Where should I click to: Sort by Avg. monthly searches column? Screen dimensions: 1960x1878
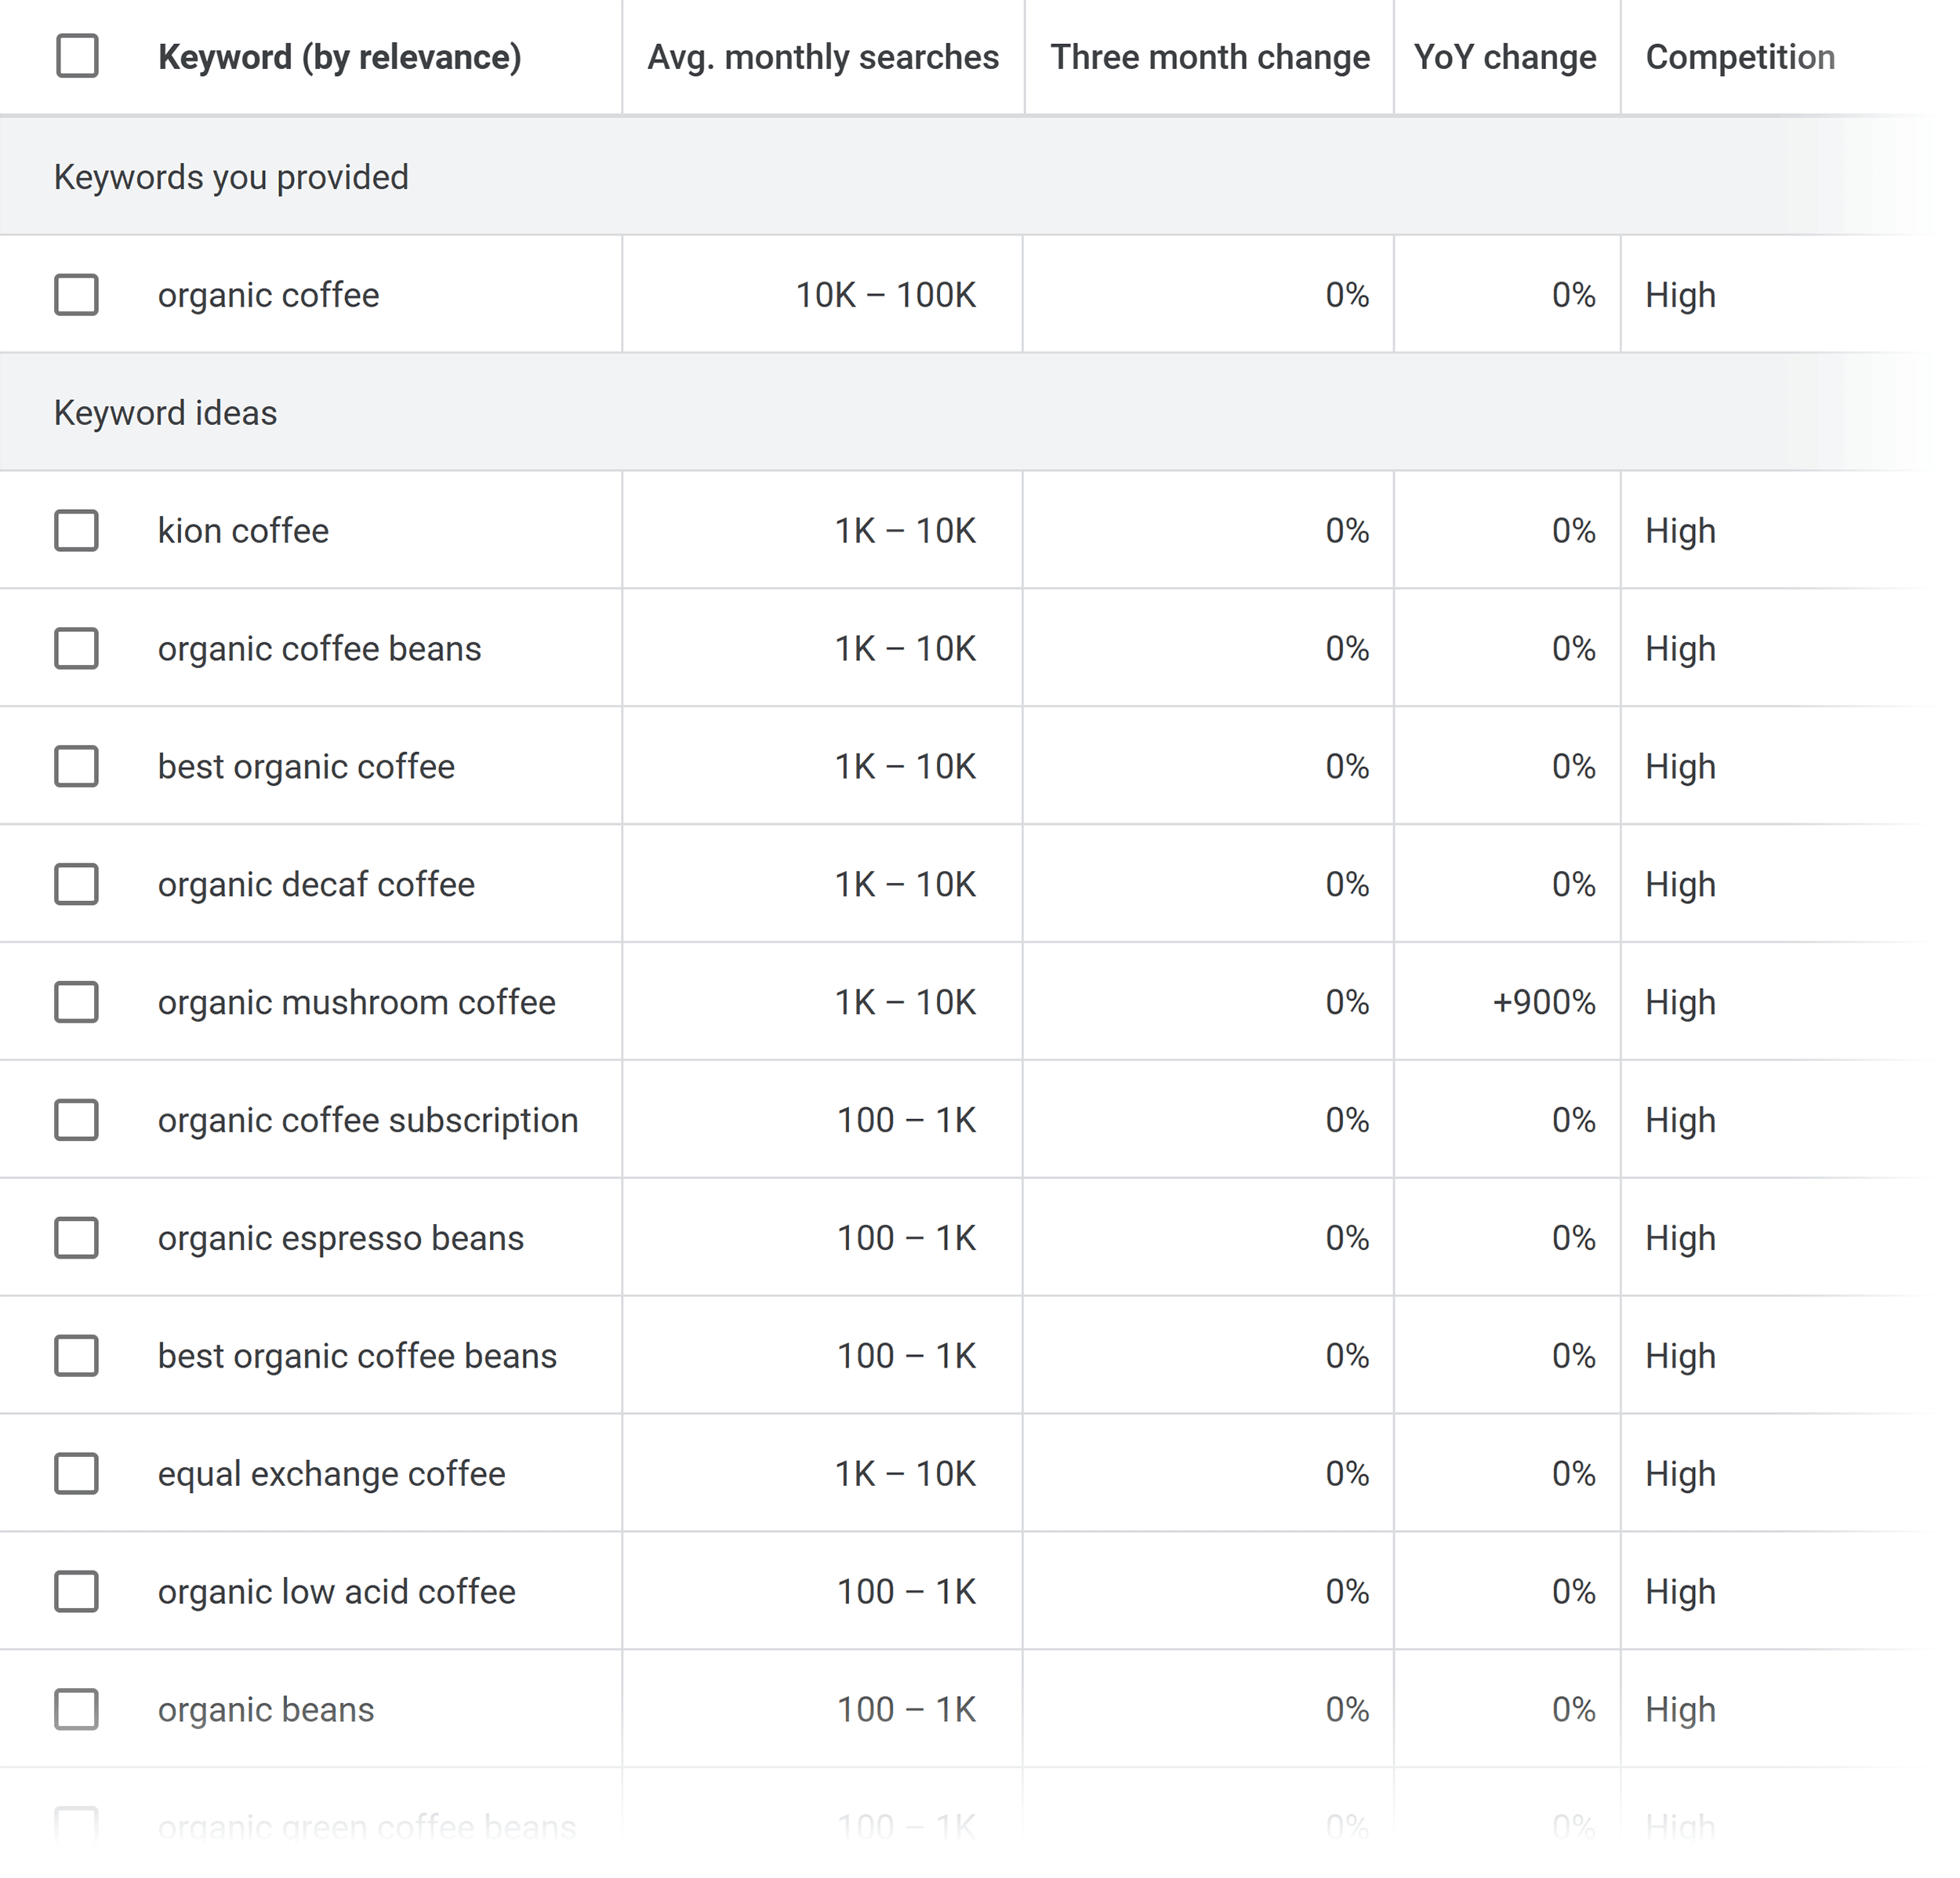point(822,57)
